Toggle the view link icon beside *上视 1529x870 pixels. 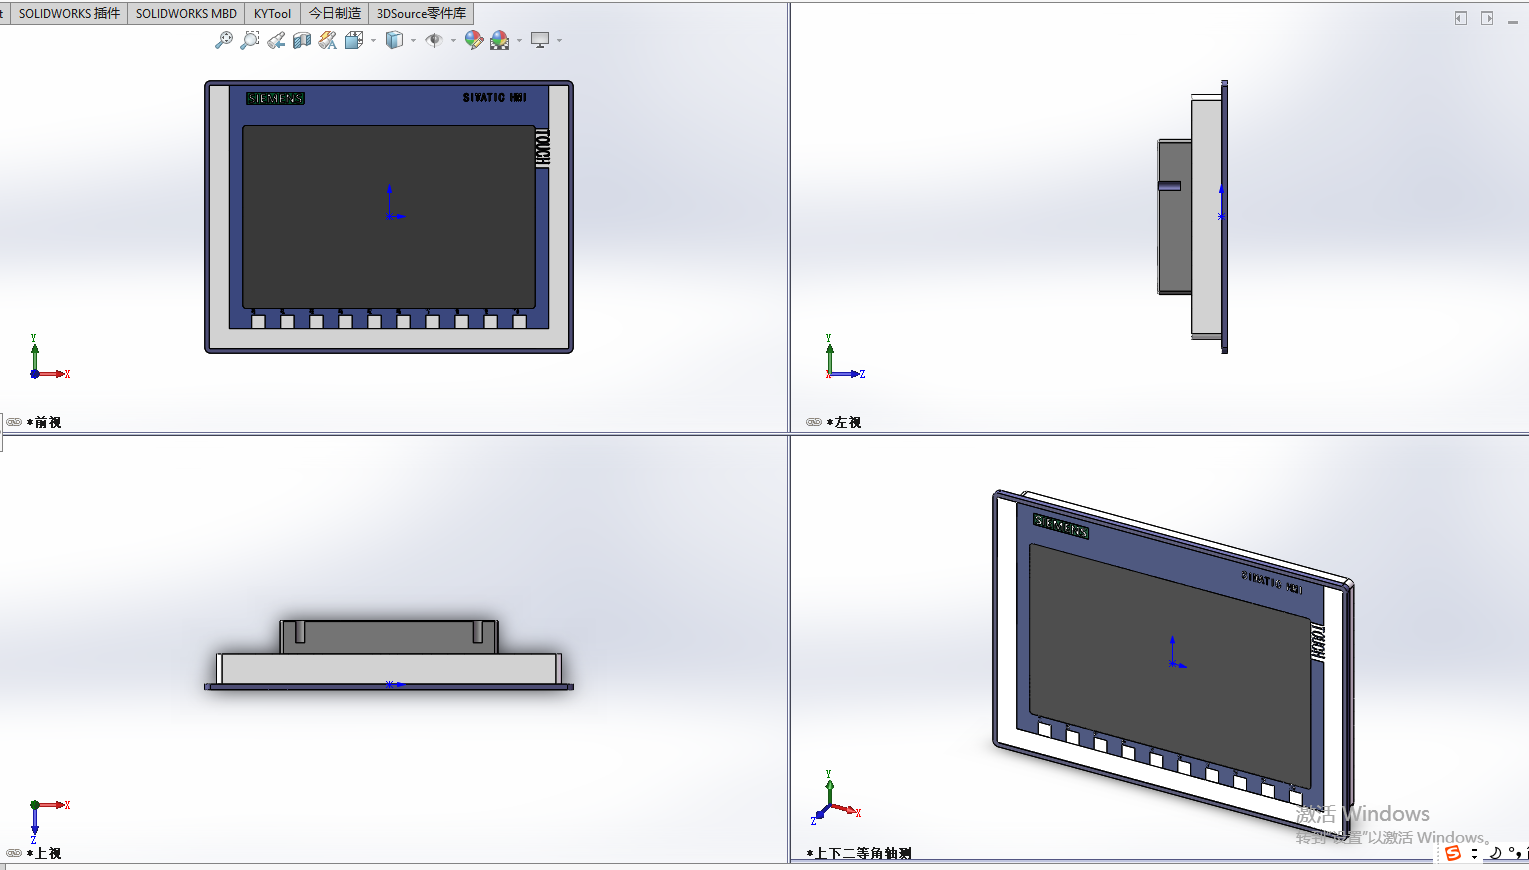click(14, 853)
